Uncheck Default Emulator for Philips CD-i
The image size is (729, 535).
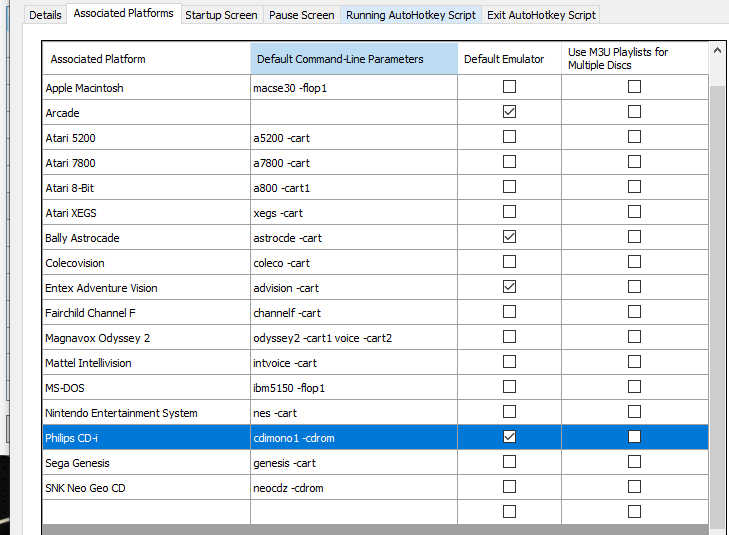510,437
